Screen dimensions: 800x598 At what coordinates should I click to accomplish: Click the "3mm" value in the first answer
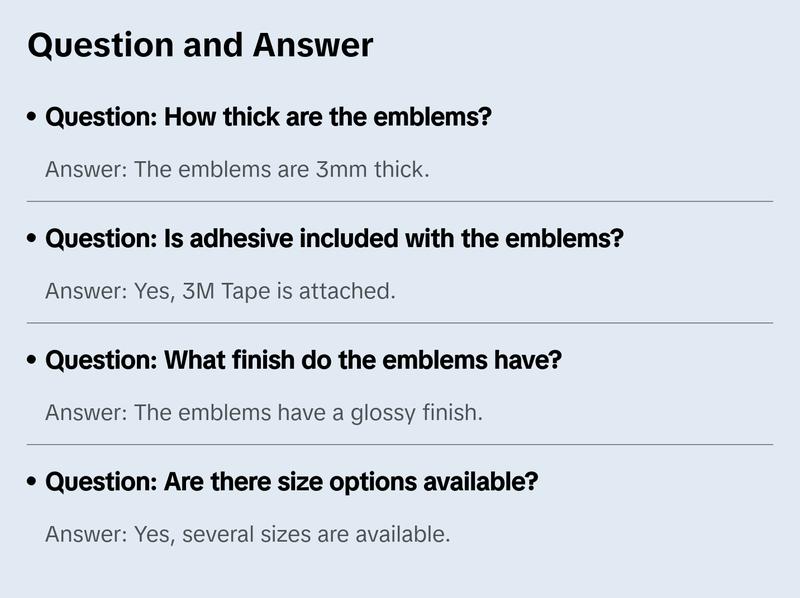pos(341,170)
